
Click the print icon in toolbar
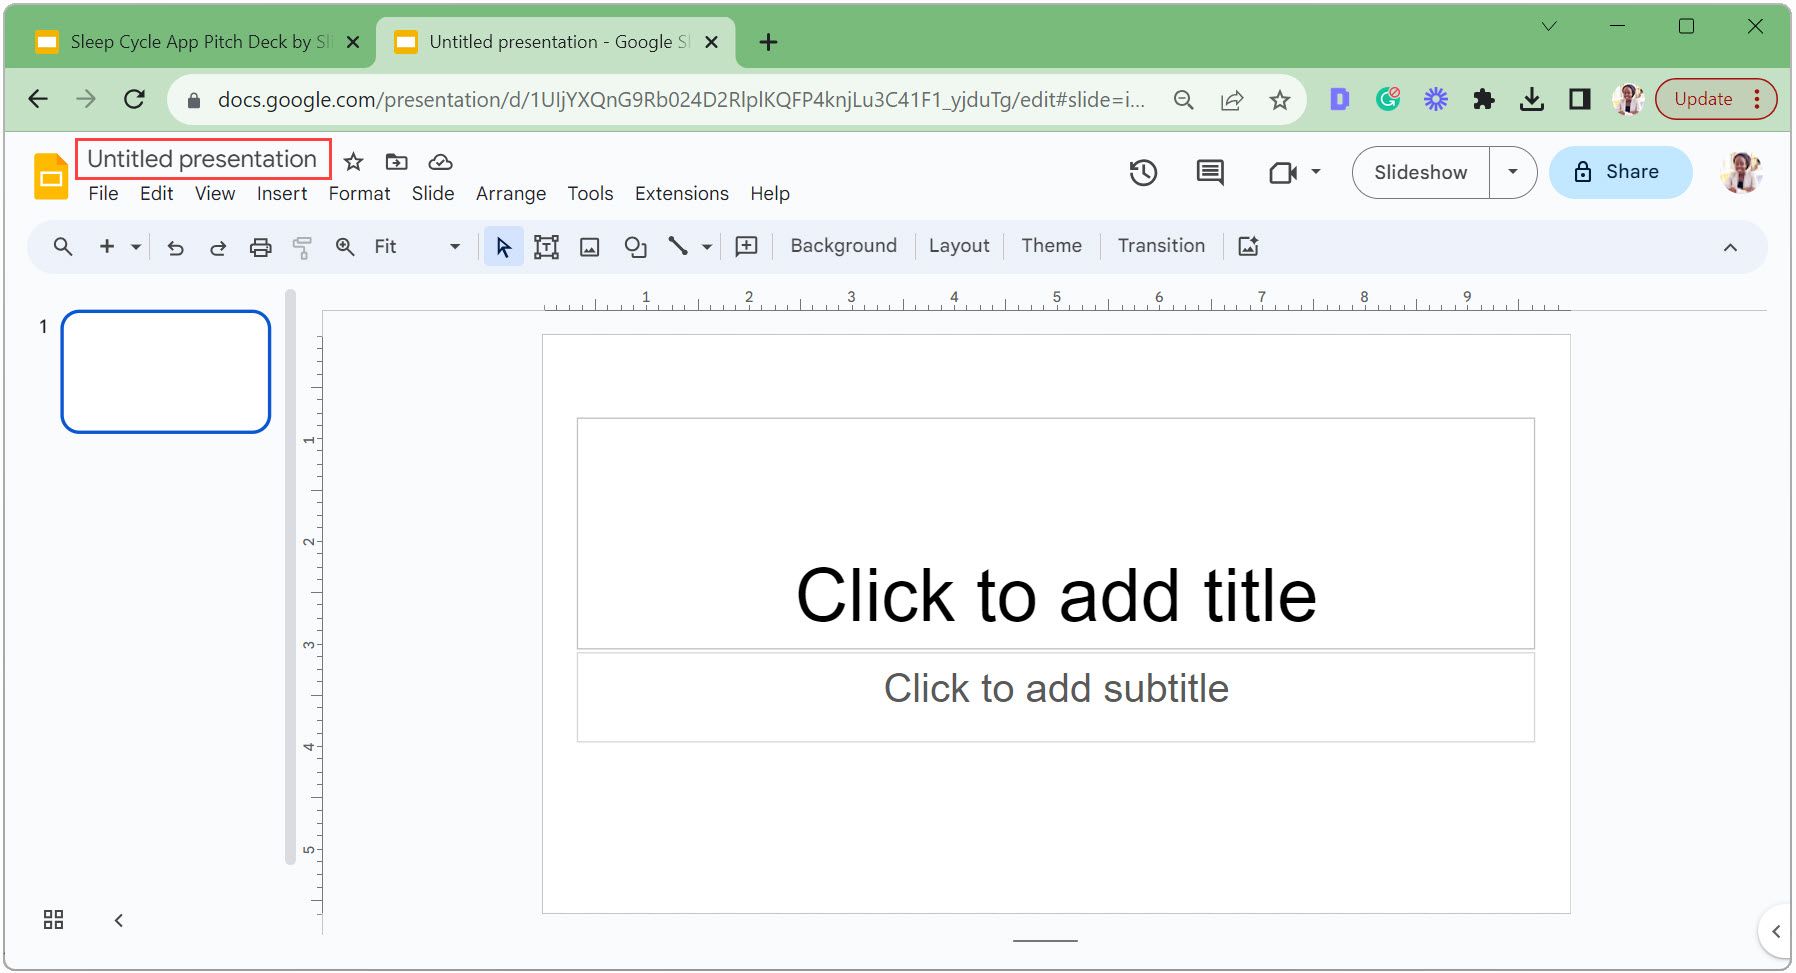260,247
